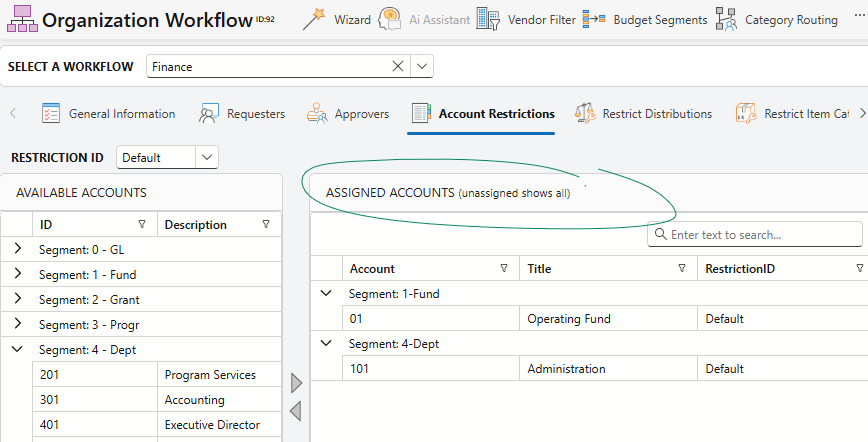Screen dimensions: 868x442
Task: Expand Segment: 0 - GL
Action: 18,248
